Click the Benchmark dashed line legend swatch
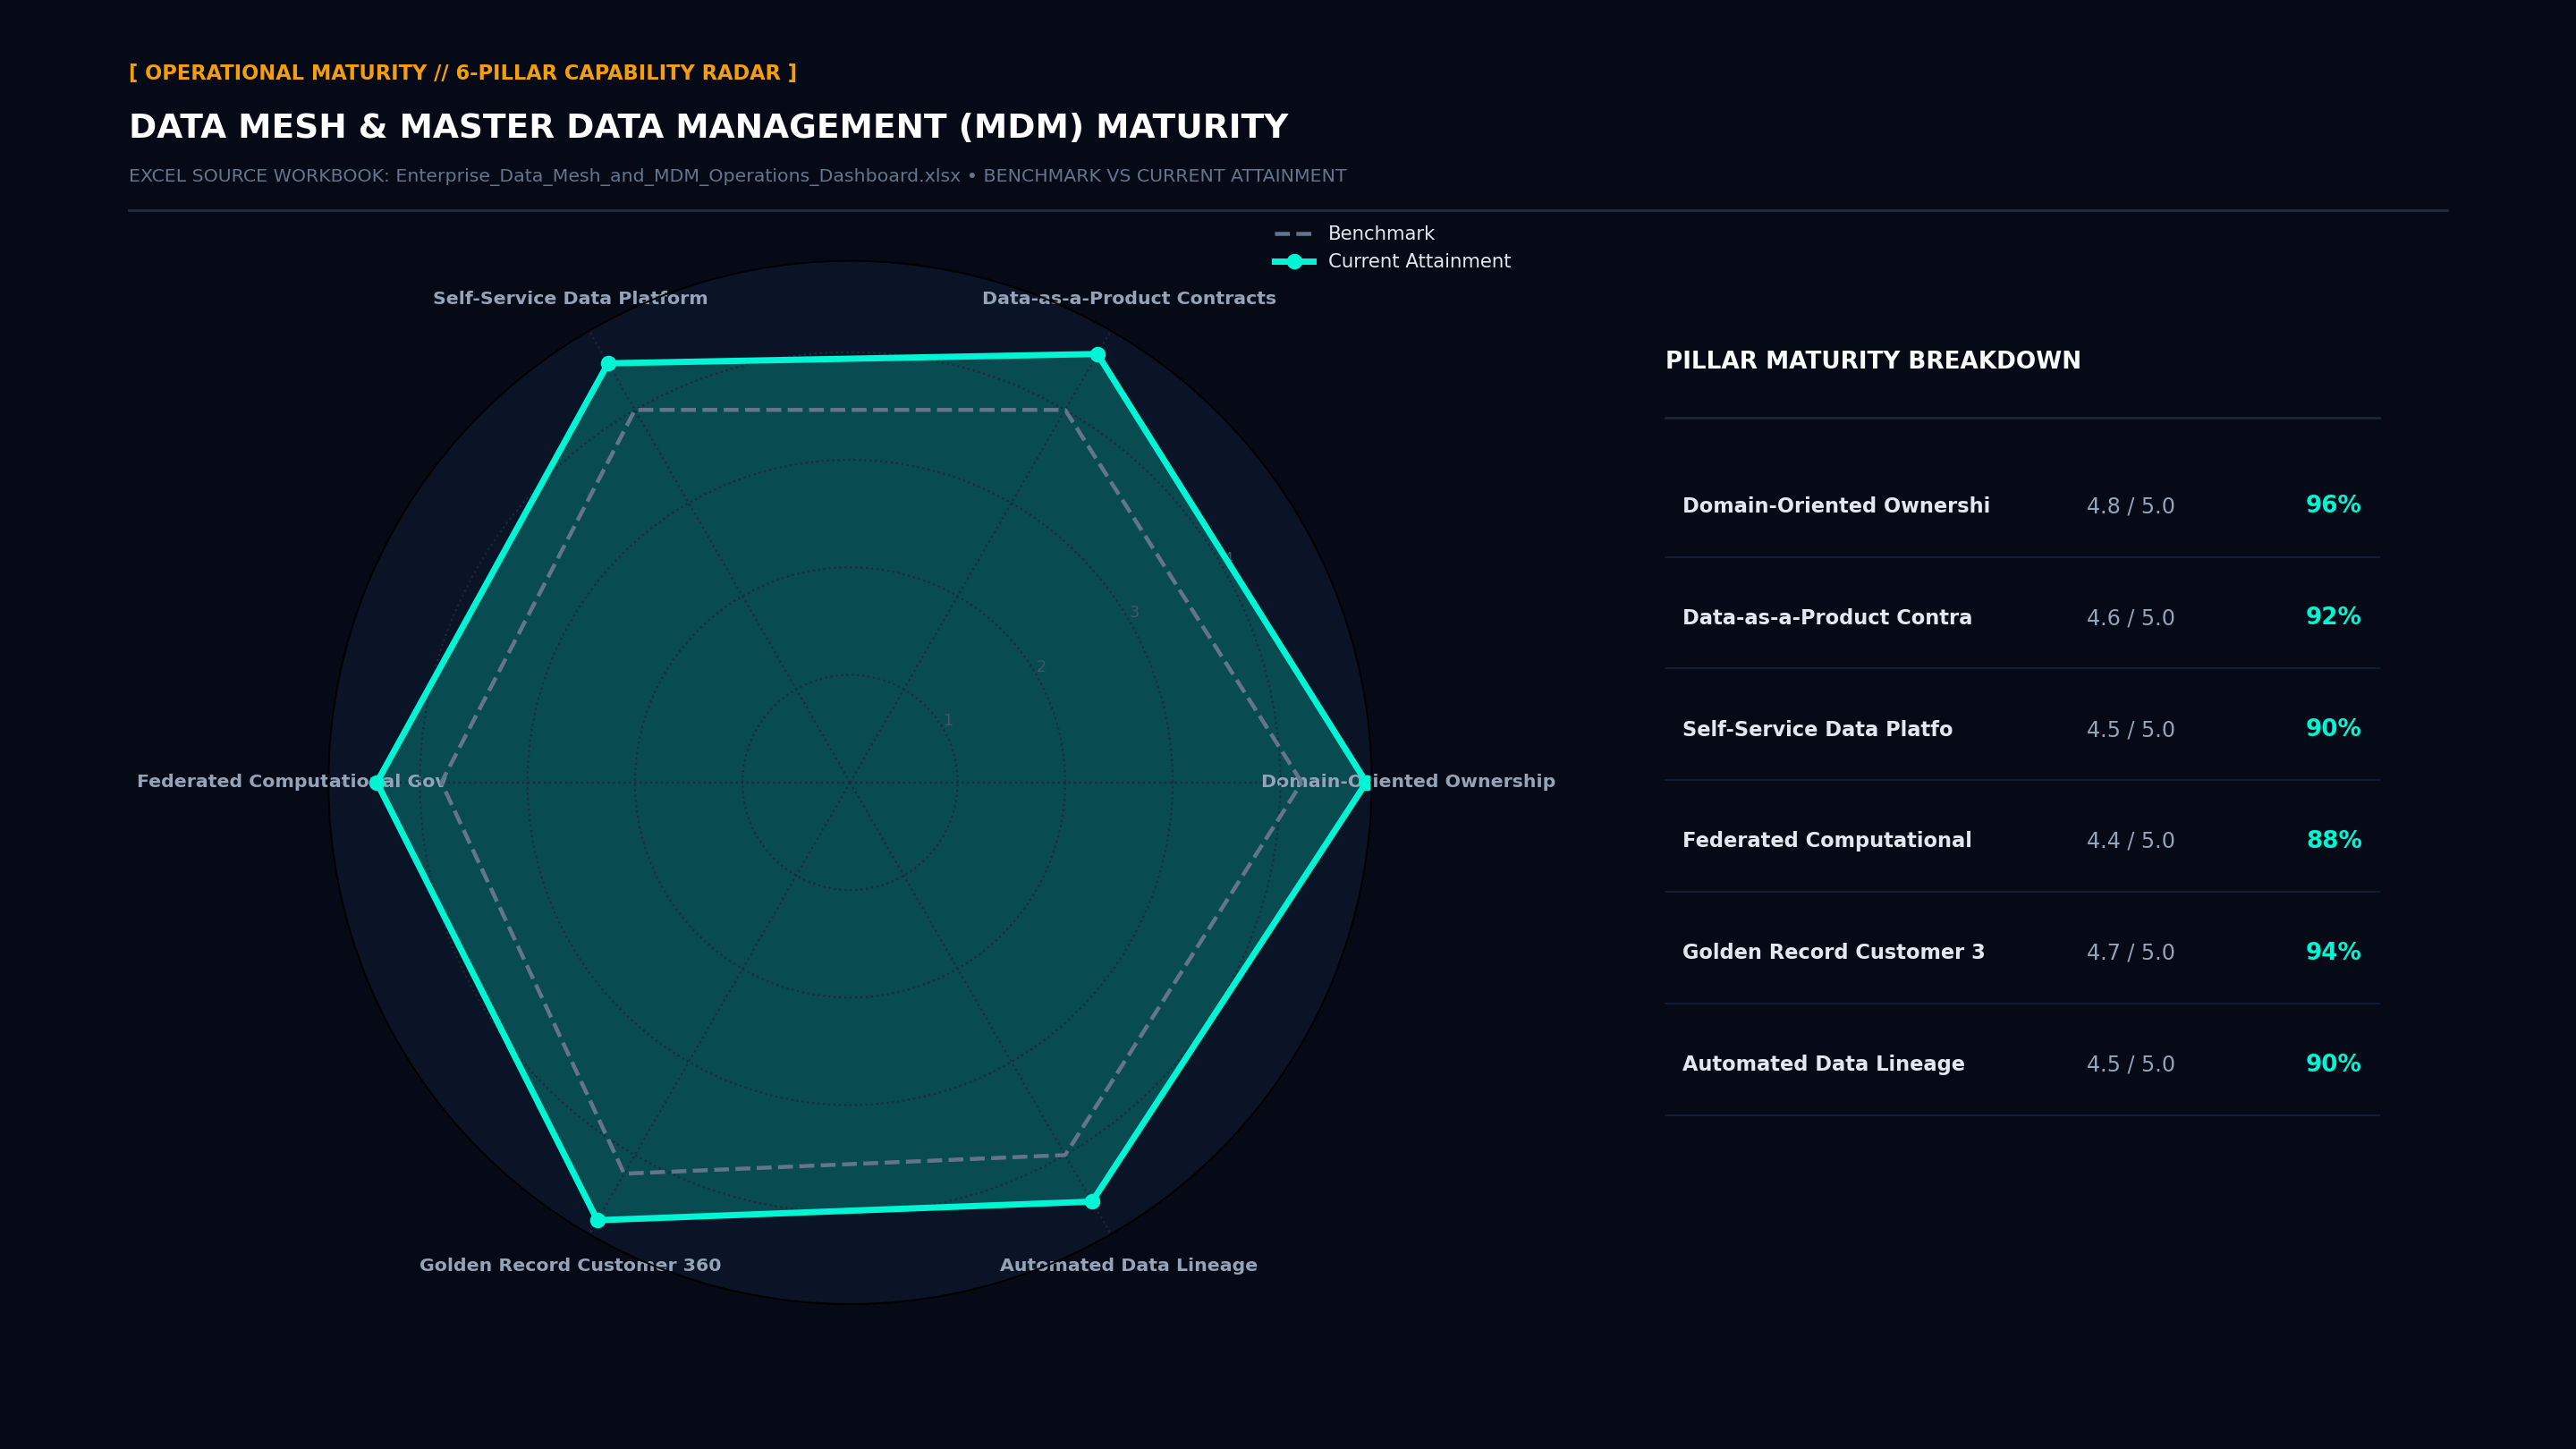The image size is (2576, 1449). click(x=1293, y=234)
